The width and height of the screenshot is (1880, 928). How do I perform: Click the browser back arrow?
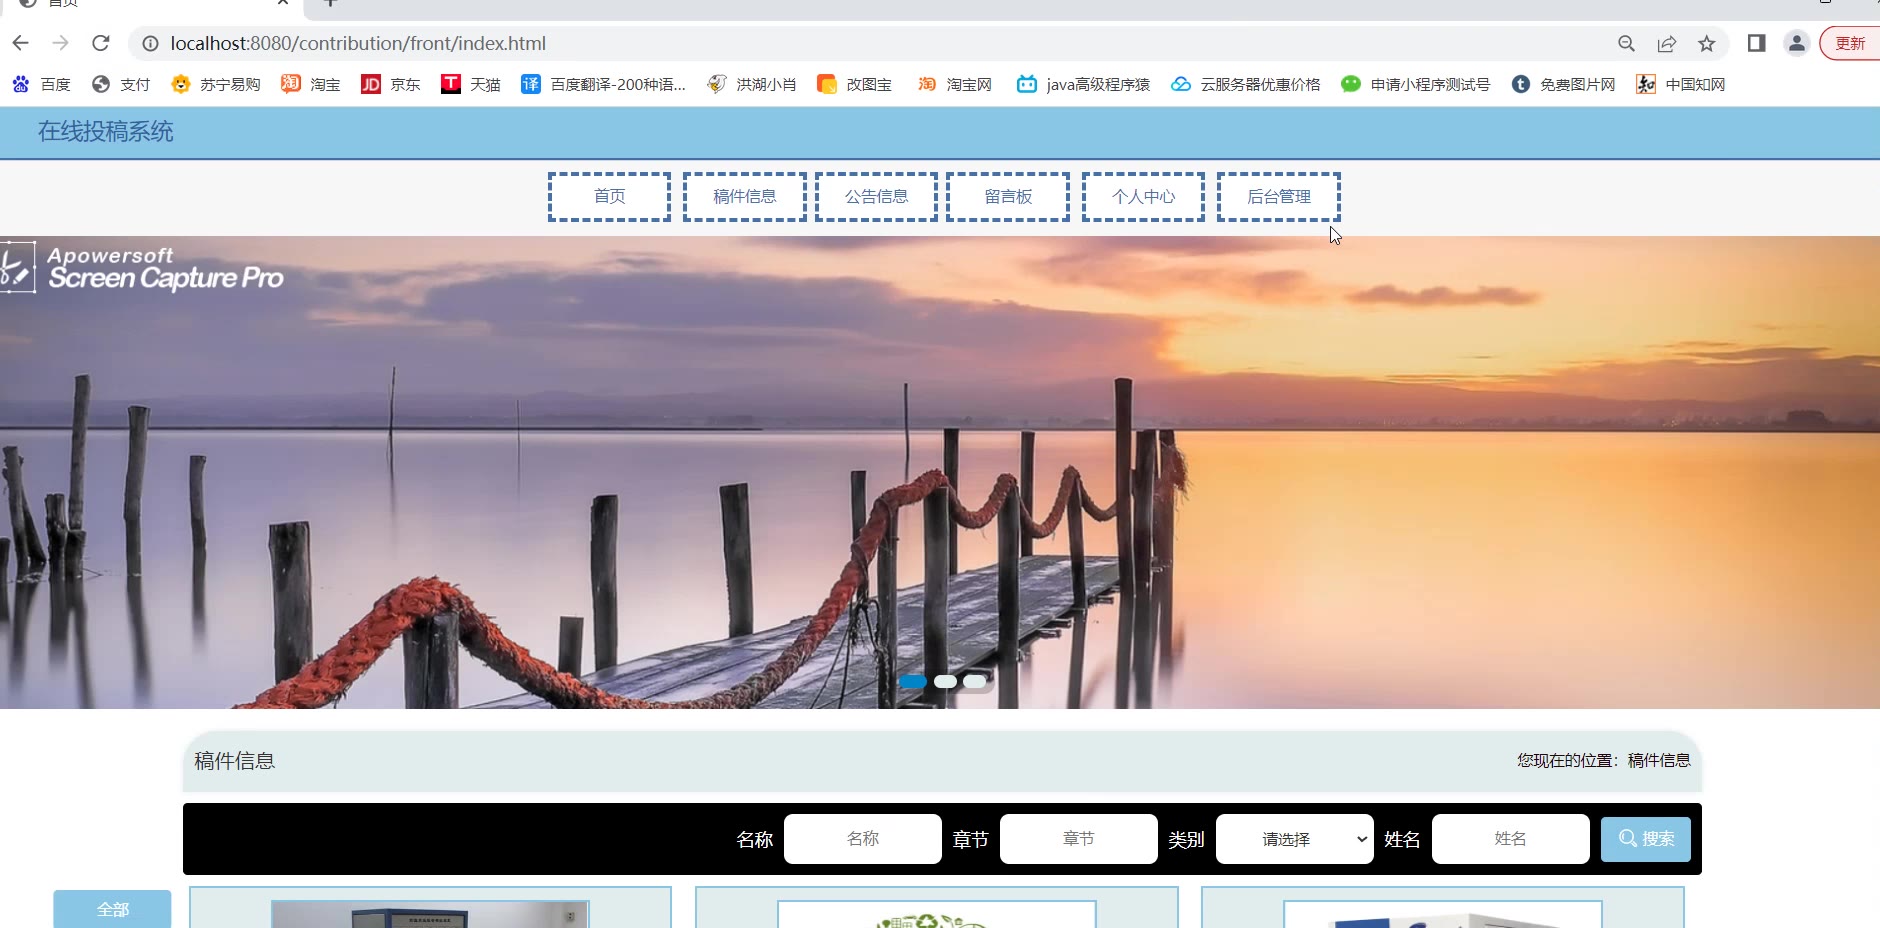coord(21,43)
